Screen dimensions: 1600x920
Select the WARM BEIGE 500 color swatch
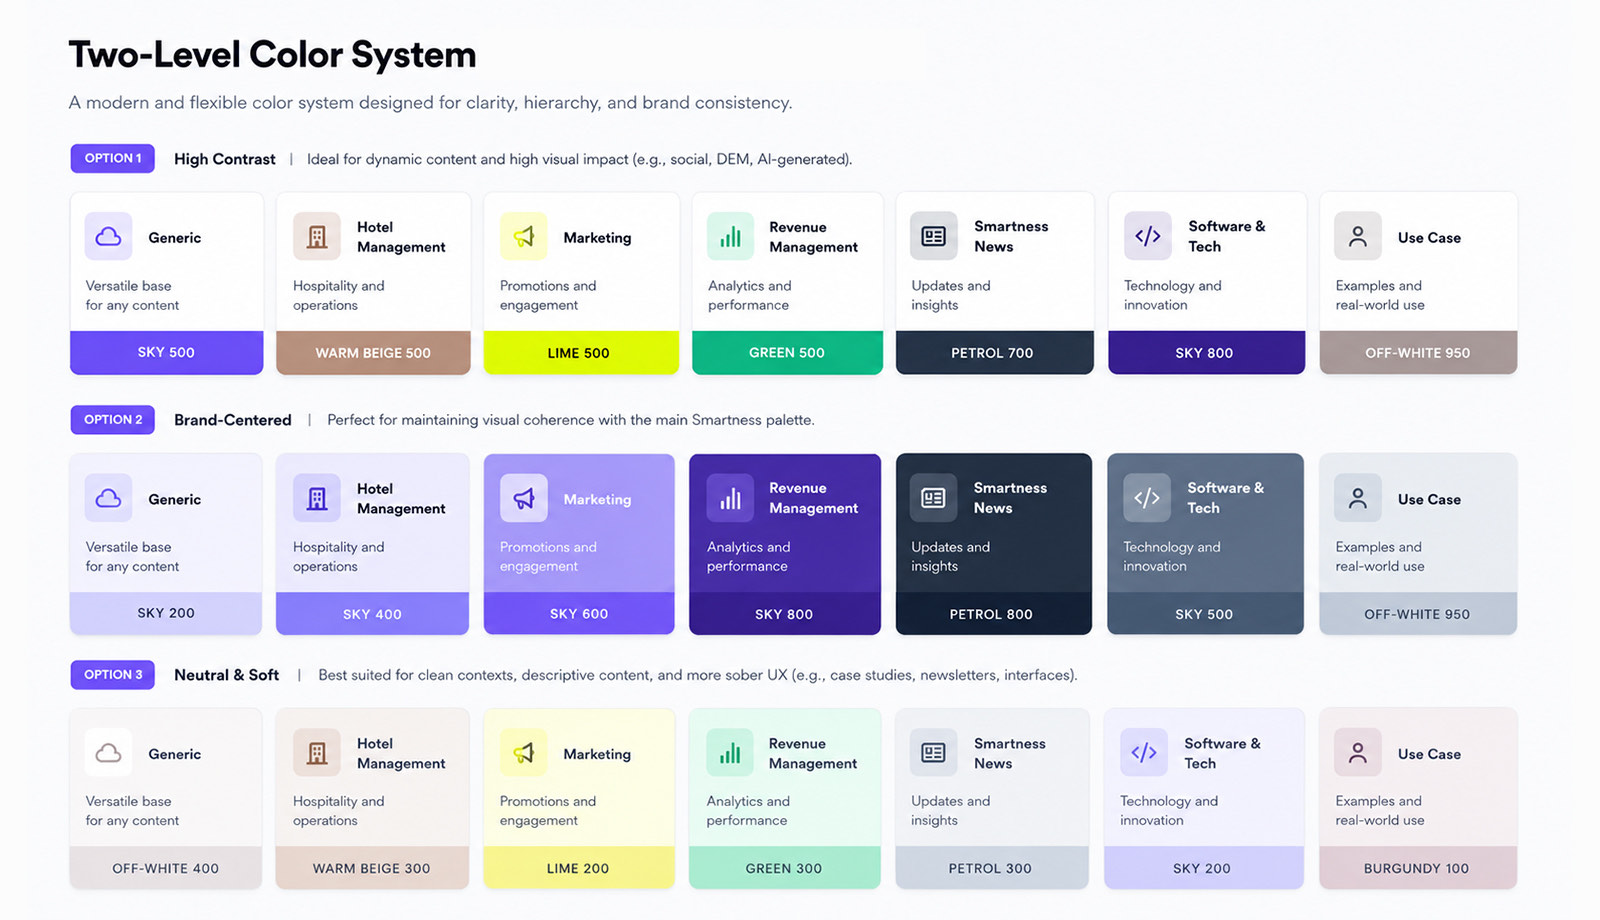373,353
